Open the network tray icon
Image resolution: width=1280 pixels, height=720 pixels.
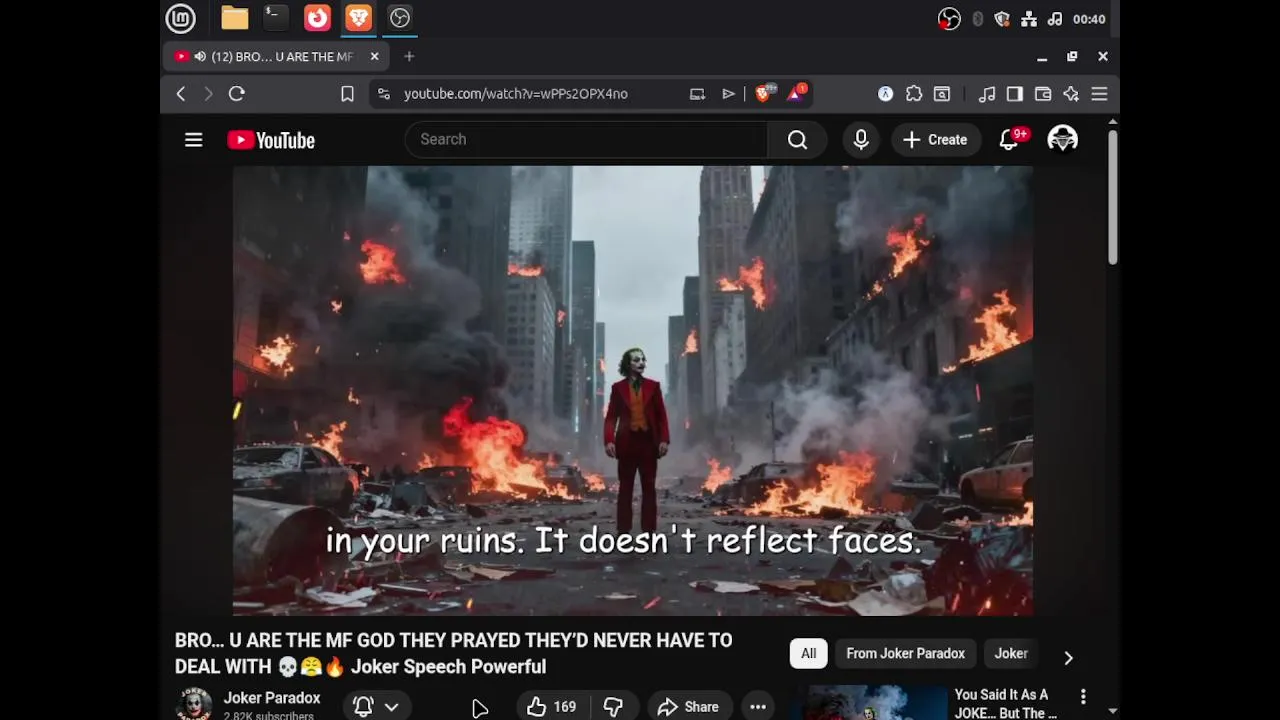1029,19
